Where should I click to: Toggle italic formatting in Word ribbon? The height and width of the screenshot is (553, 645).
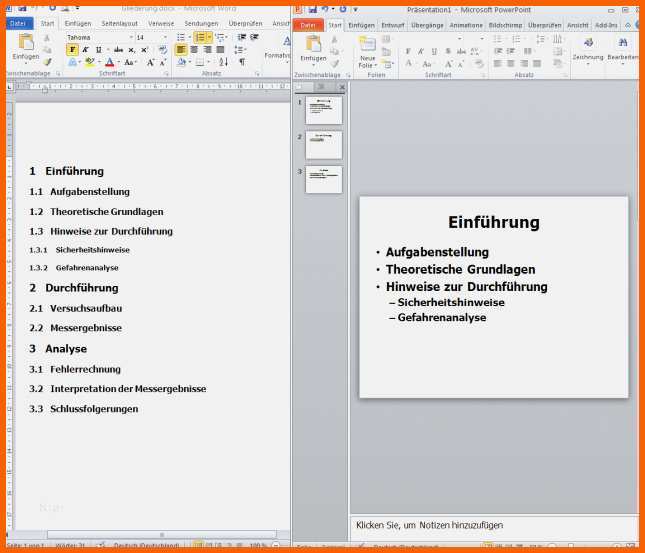point(86,49)
